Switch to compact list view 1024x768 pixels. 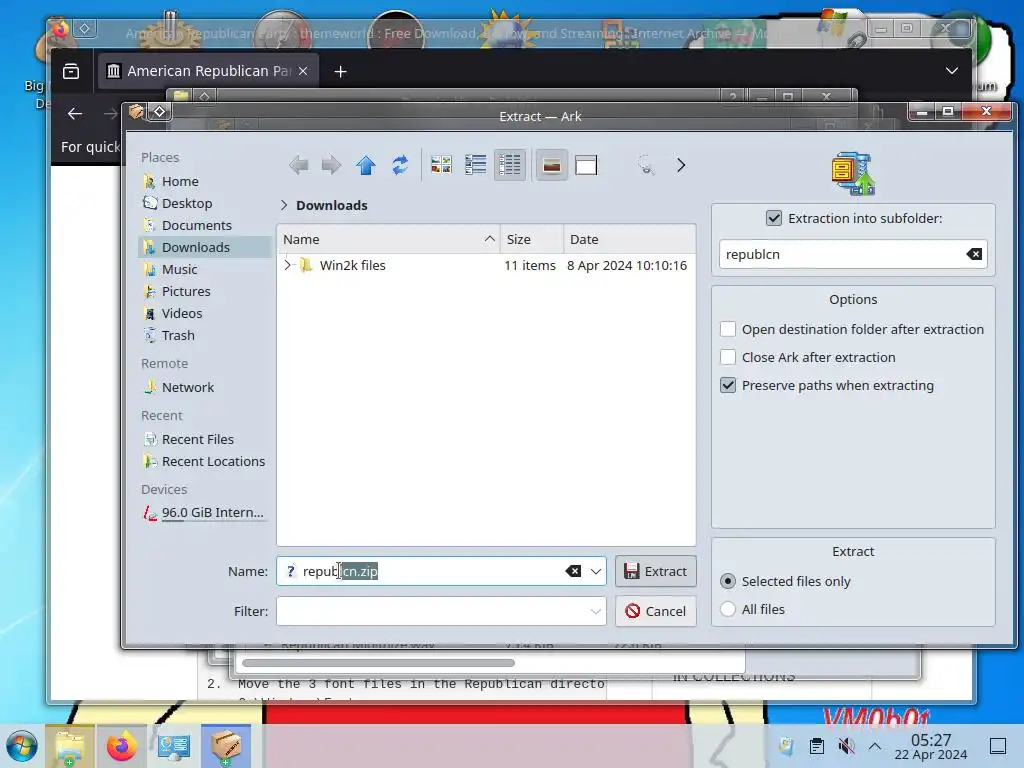pyautogui.click(x=475, y=165)
